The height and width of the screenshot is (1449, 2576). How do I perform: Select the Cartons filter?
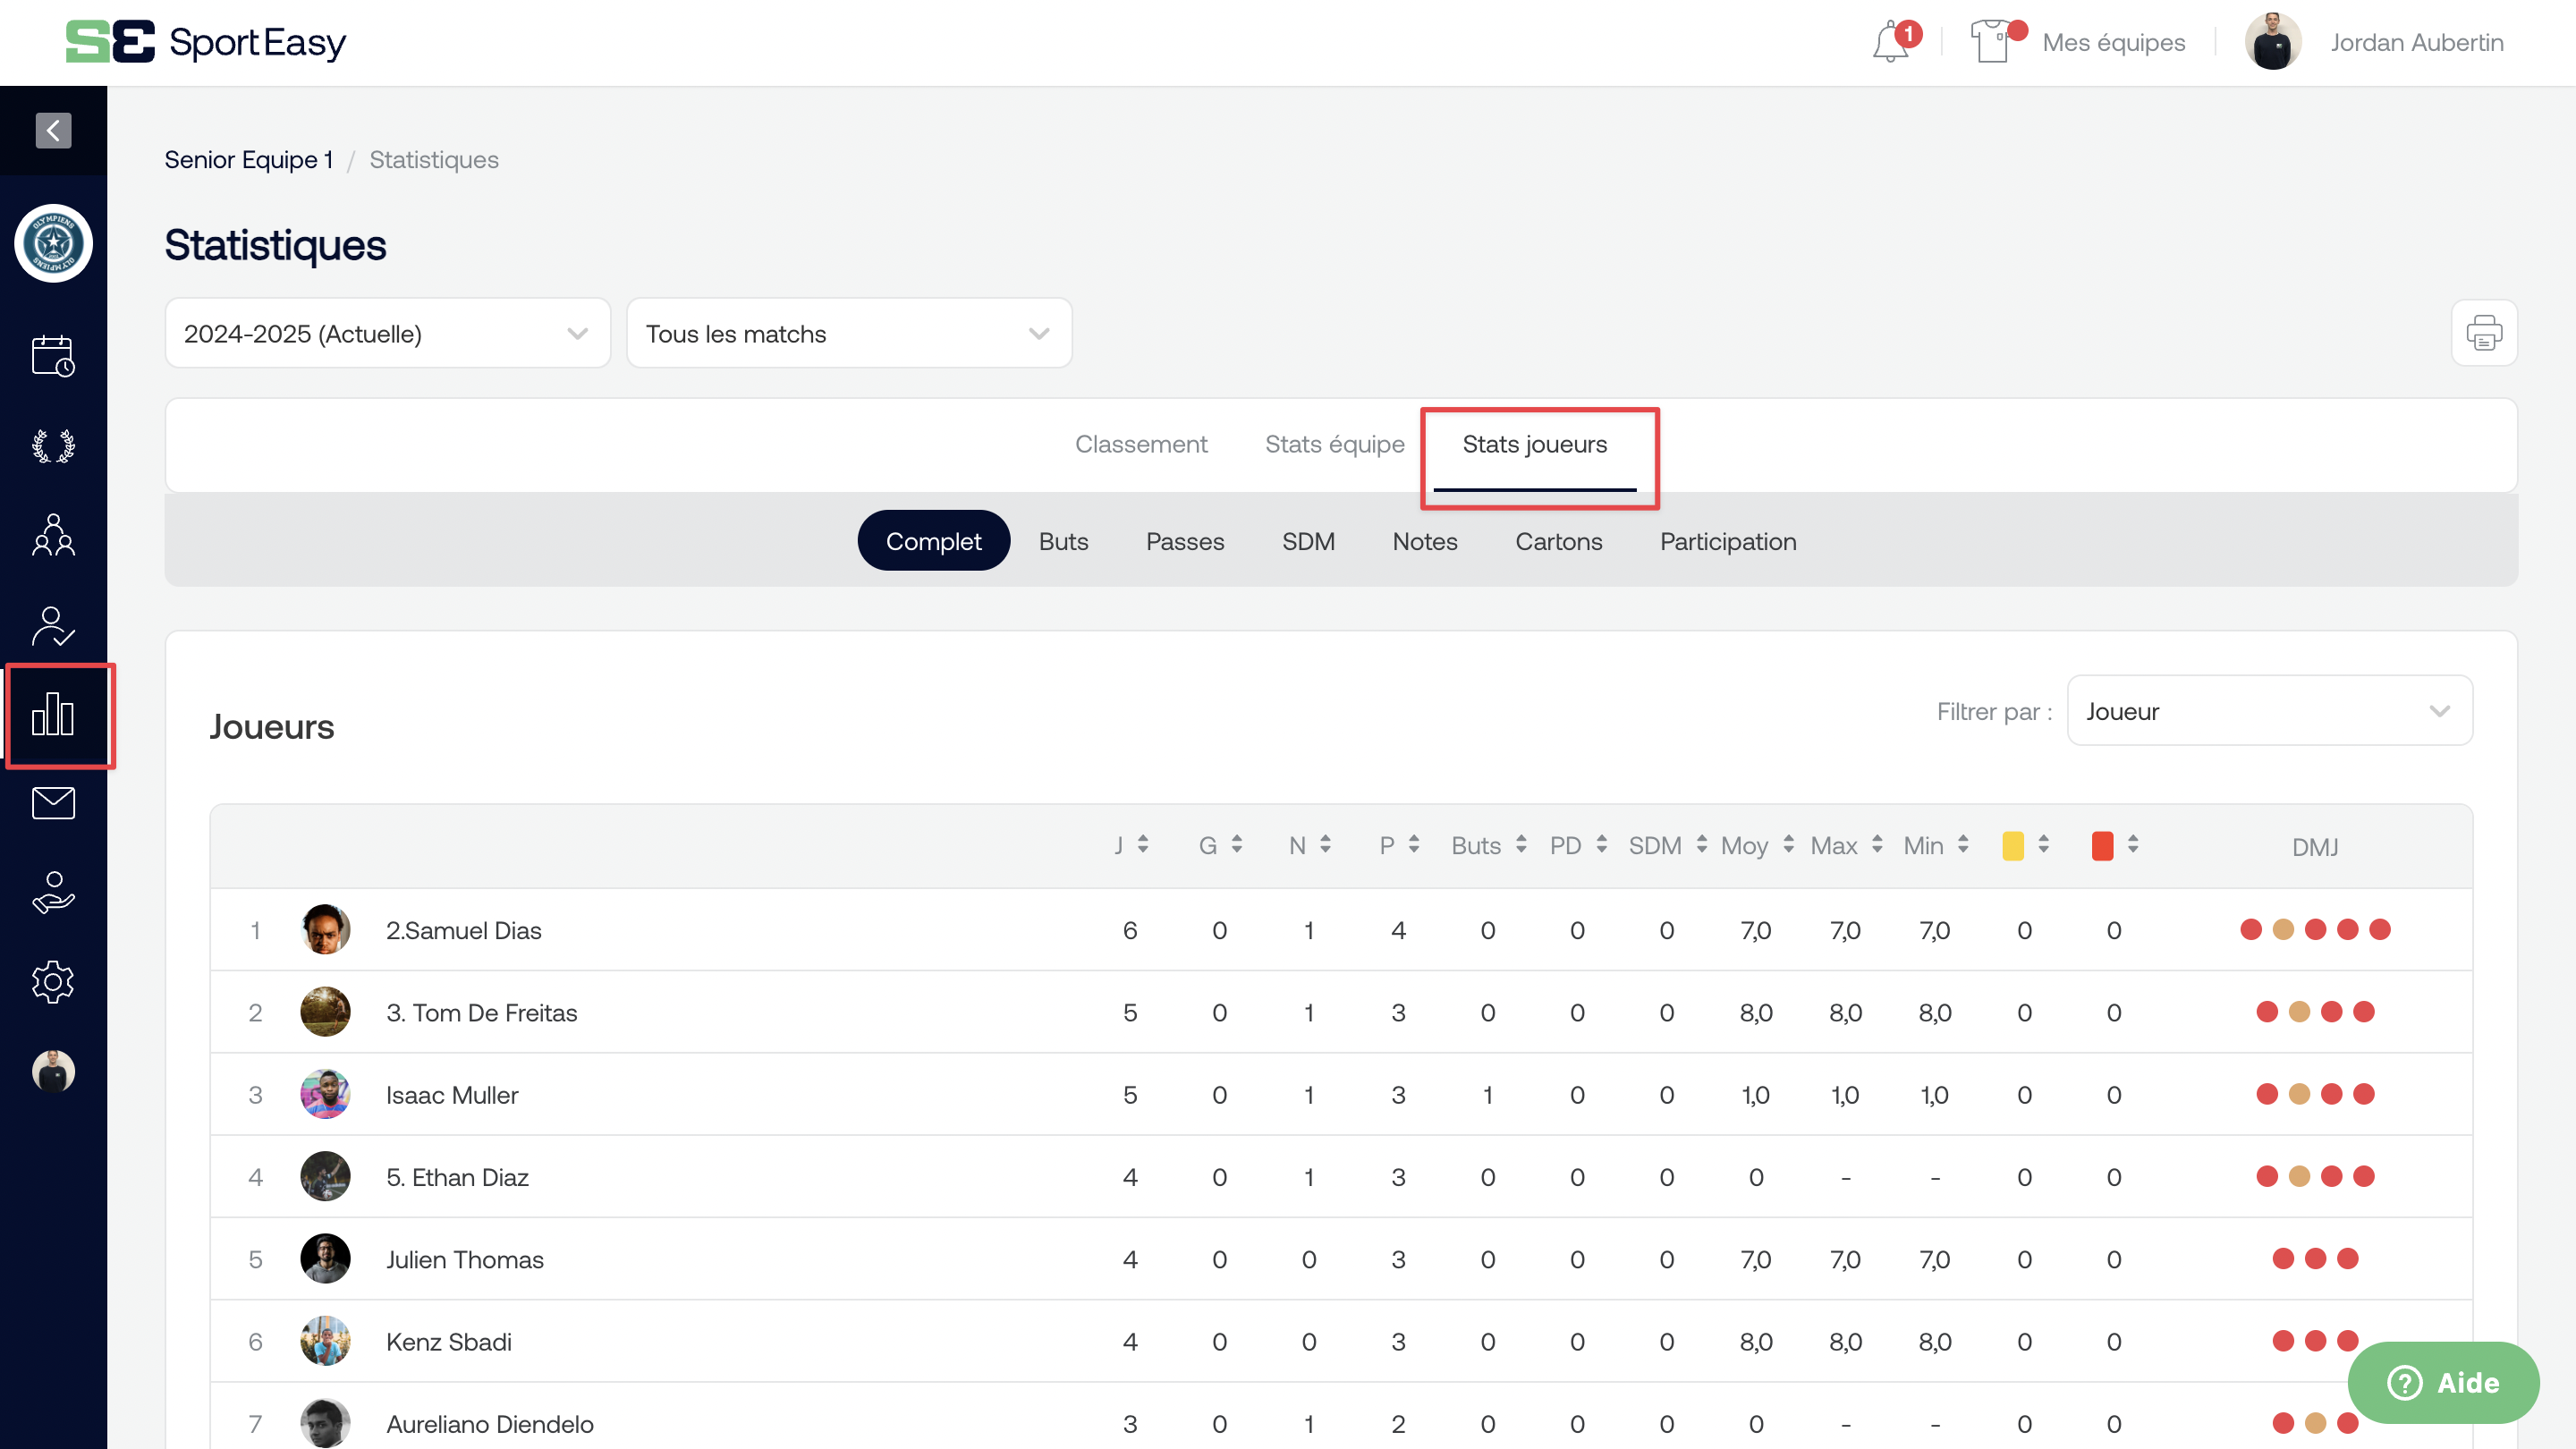click(x=1559, y=541)
